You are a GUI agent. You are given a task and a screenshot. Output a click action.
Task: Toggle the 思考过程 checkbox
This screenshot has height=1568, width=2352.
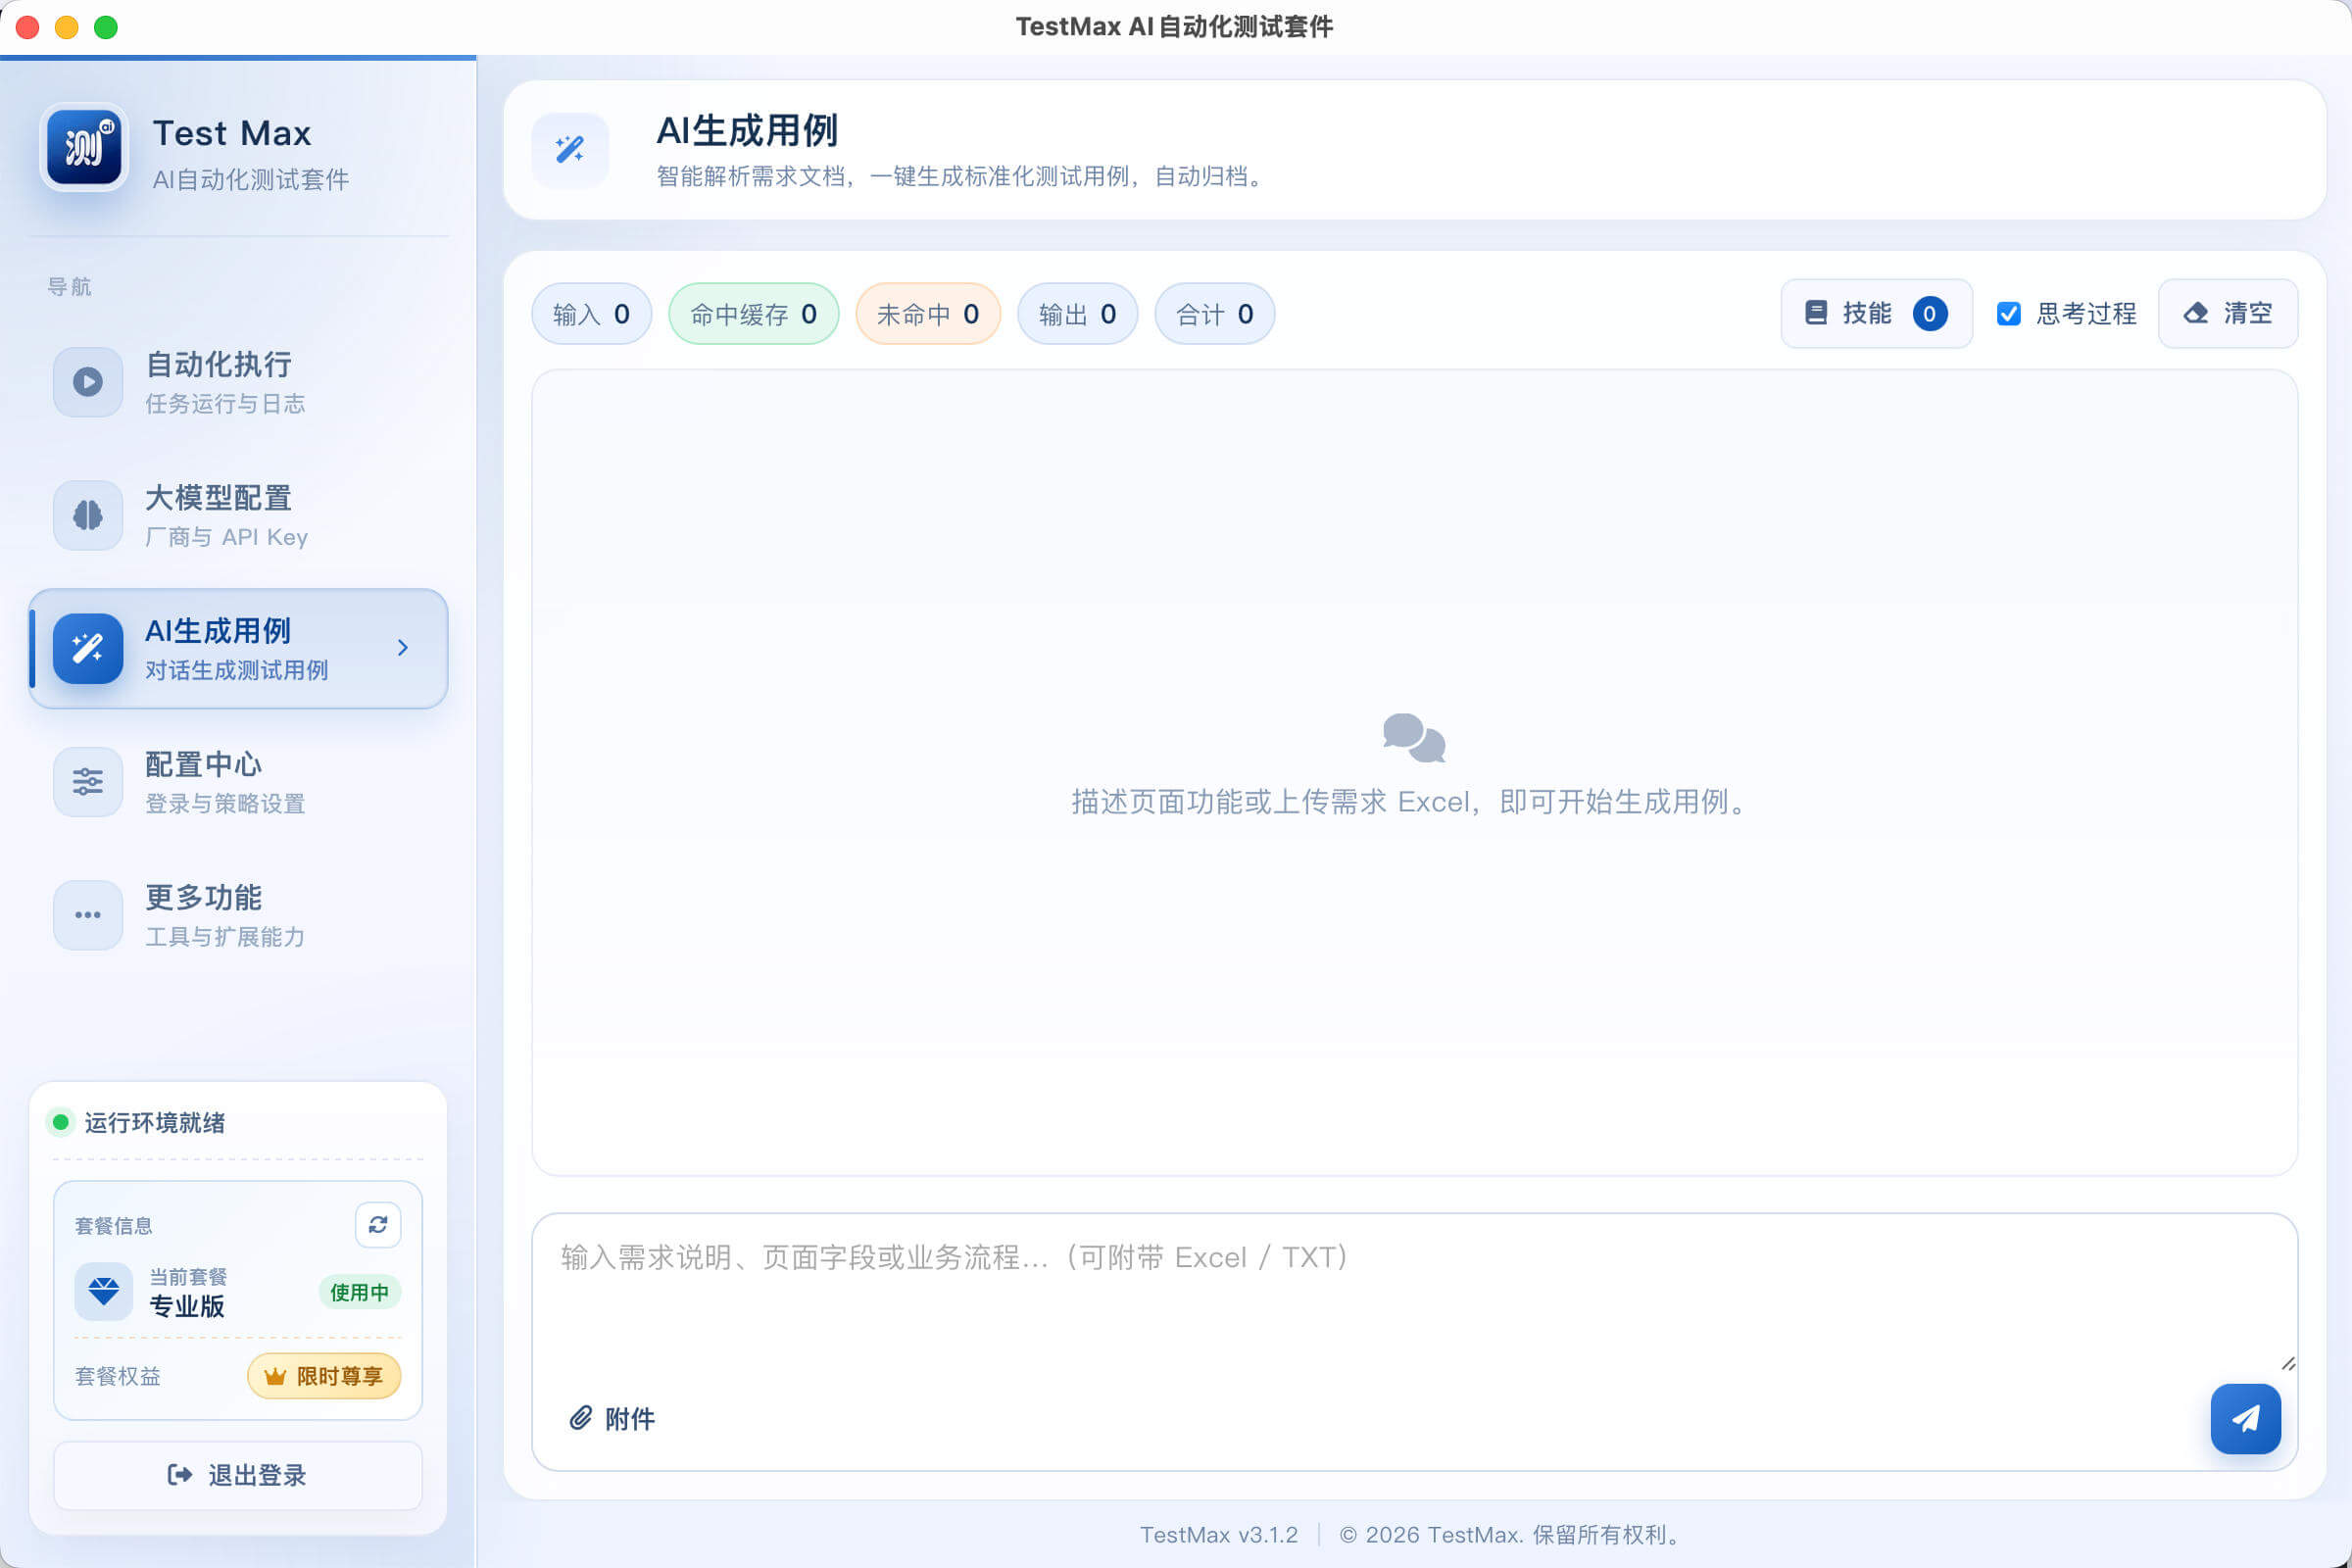(x=2009, y=314)
